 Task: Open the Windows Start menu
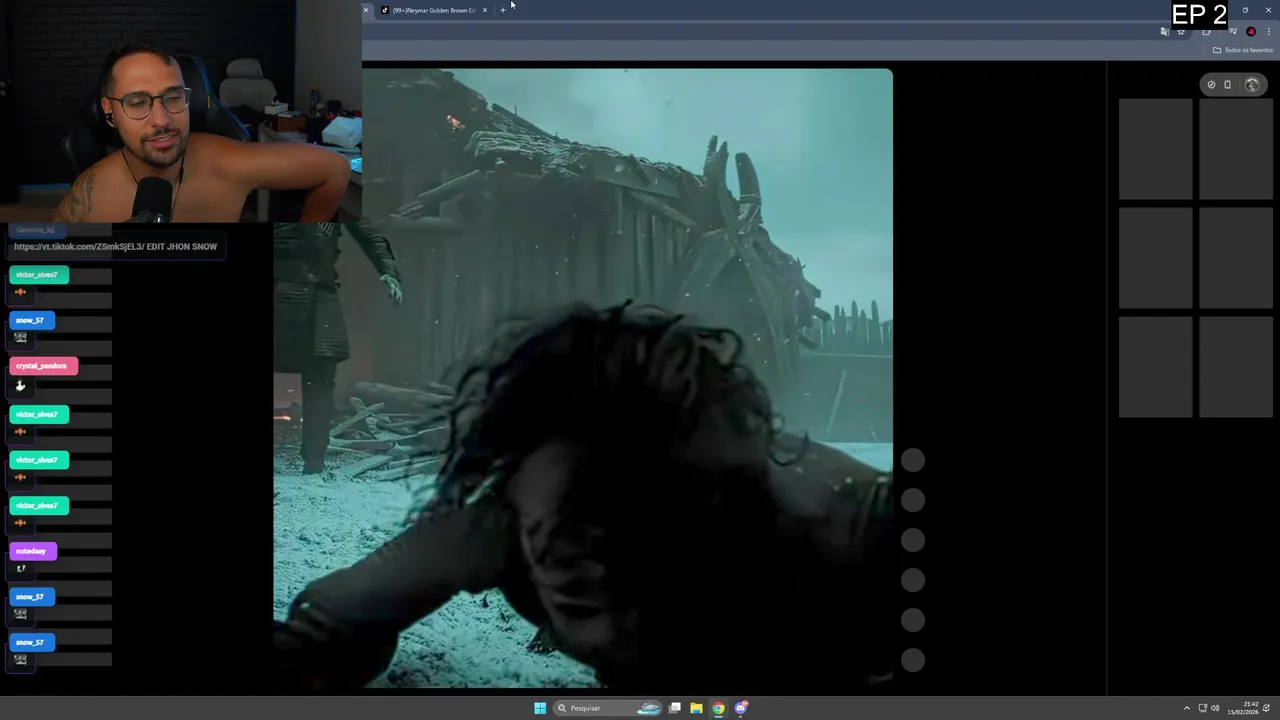click(x=540, y=708)
